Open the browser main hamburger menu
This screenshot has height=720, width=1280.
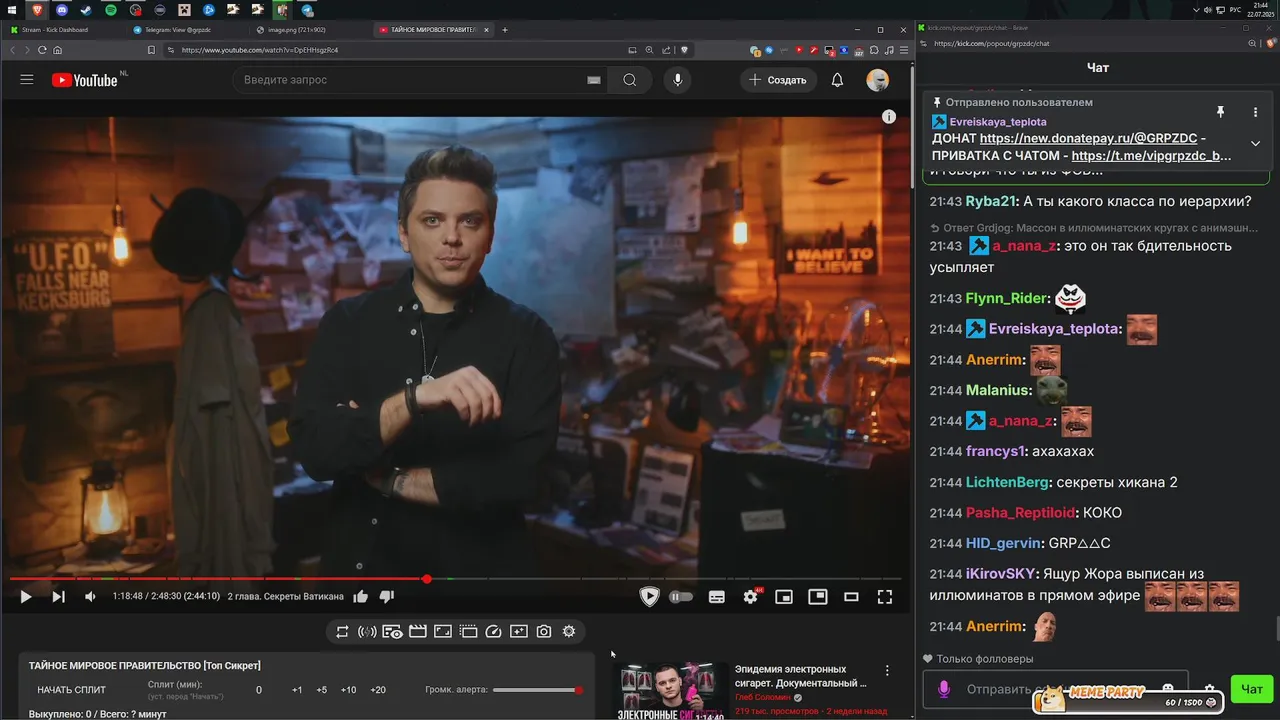[906, 50]
